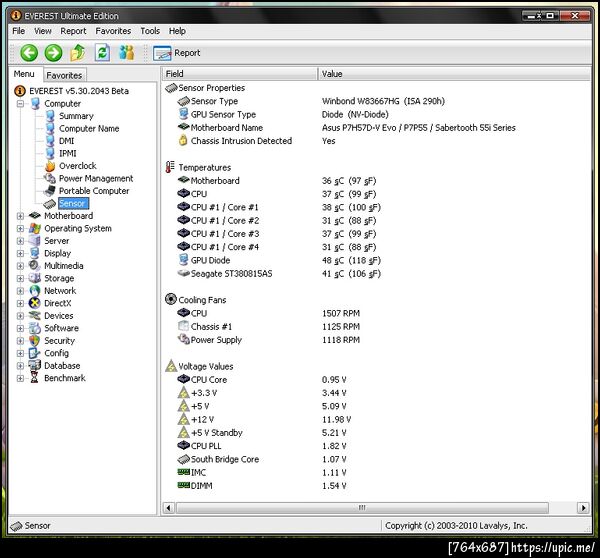Click the horizontal scrollbar thumb
Image resolution: width=600 pixels, height=558 pixels.
click(x=362, y=508)
